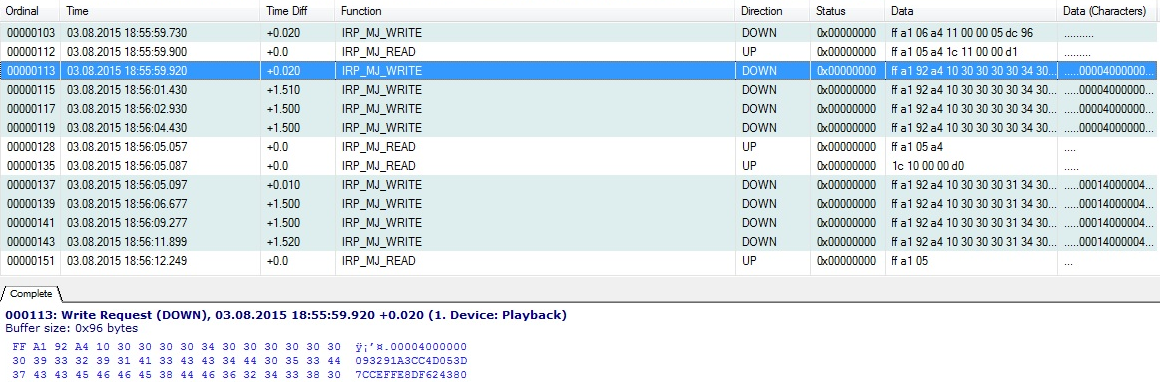Select row with ordinal 00000103
The width and height of the screenshot is (1160, 382).
point(580,33)
